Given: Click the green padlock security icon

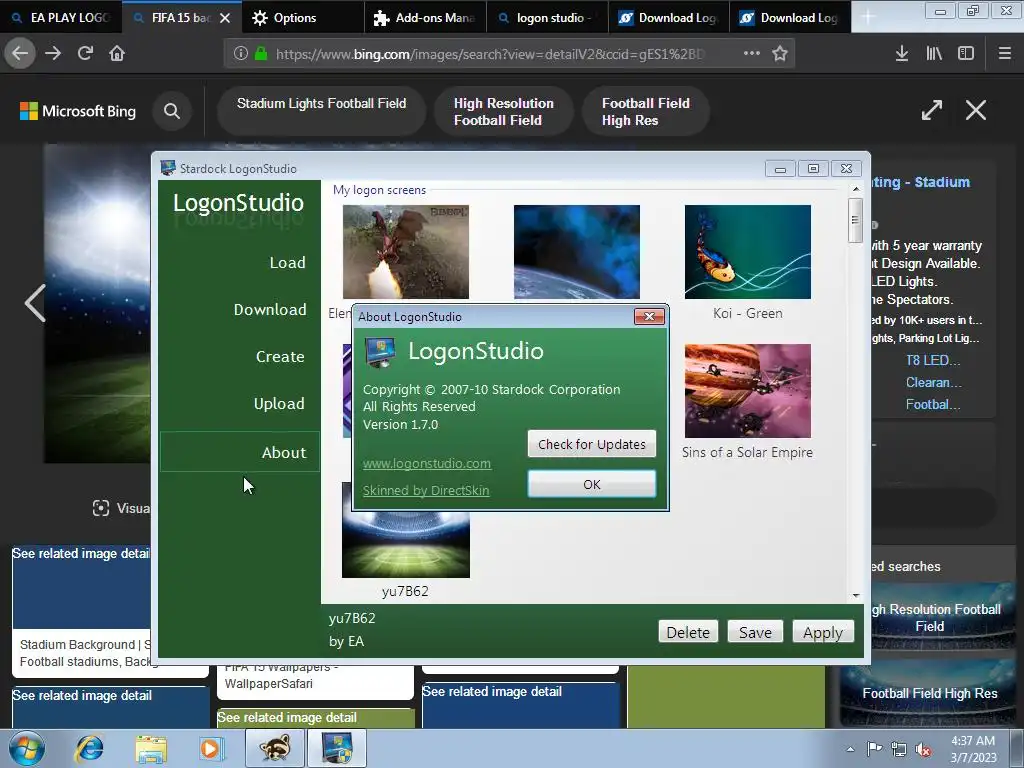Looking at the screenshot, I should point(261,54).
